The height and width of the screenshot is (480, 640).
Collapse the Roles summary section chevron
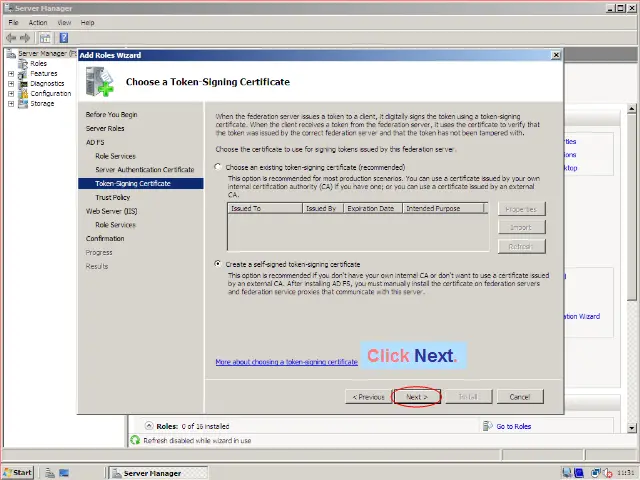tap(149, 426)
